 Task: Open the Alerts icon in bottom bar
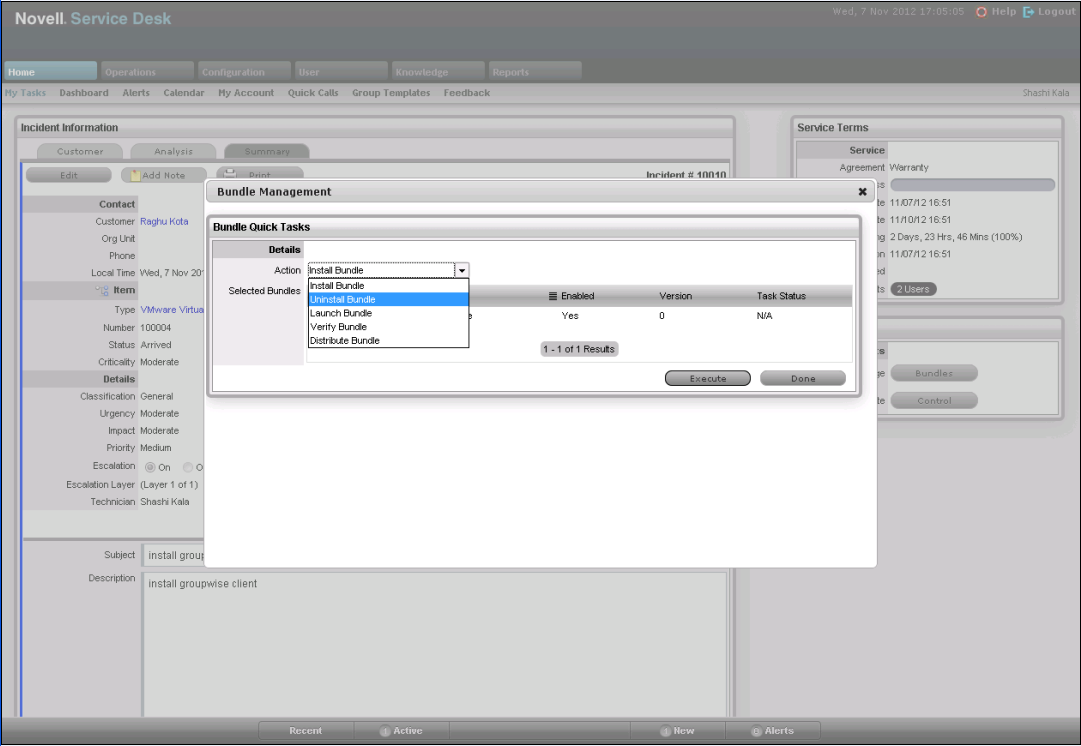(x=756, y=731)
